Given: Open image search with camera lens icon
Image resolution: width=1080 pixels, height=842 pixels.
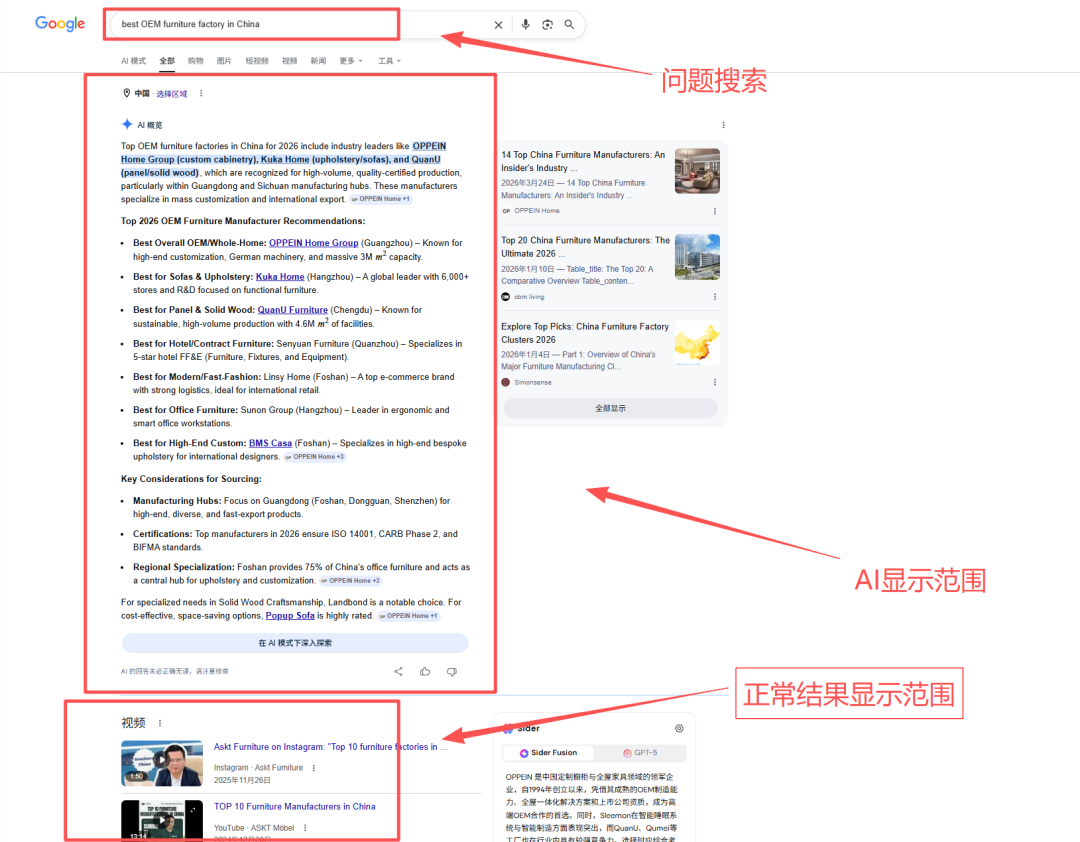Looking at the screenshot, I should [548, 25].
